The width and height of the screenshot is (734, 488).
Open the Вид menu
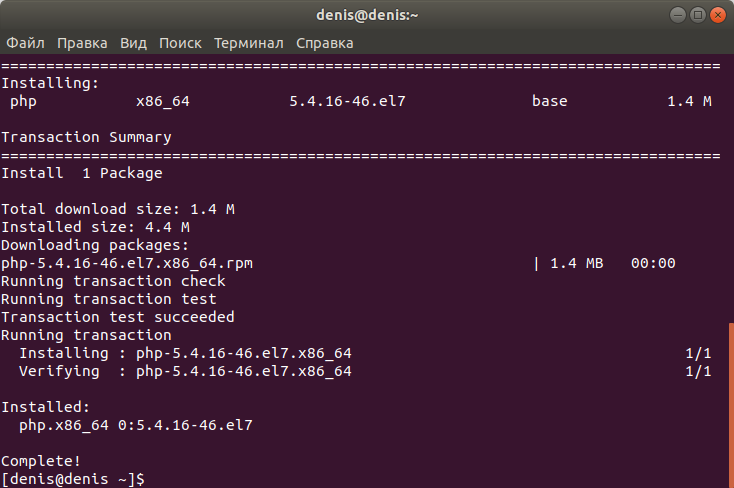[133, 43]
